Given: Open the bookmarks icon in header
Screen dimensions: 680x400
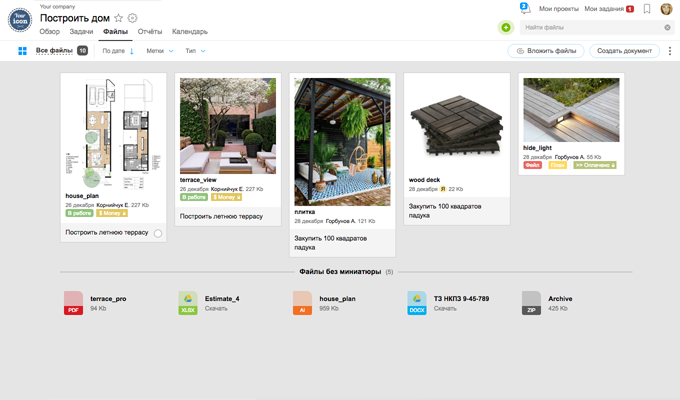Looking at the screenshot, I should click(x=647, y=9).
